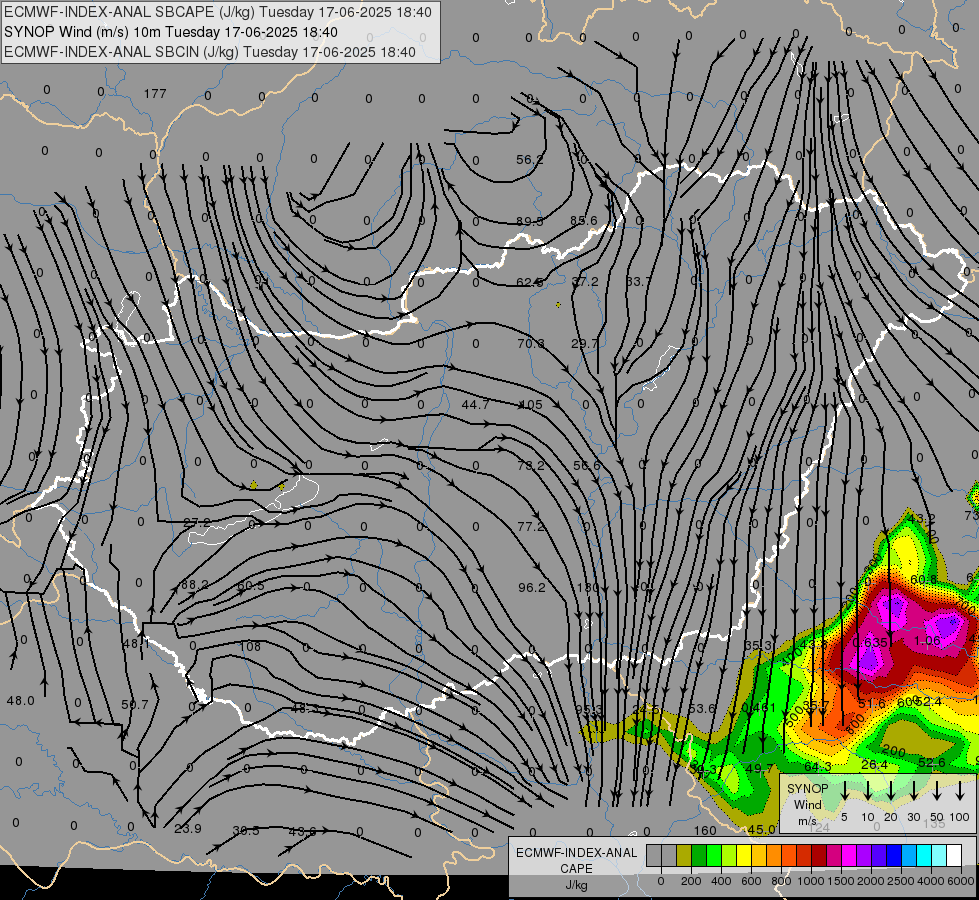Click the 160 value near CAPE legend
Image resolution: width=979 pixels, height=900 pixels.
pyautogui.click(x=705, y=831)
